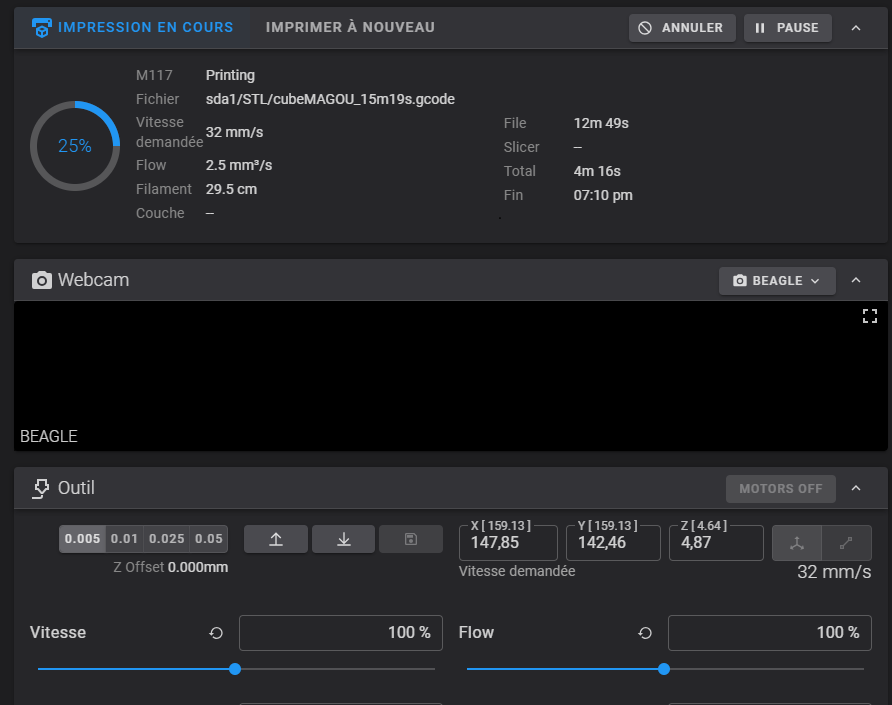Click the Vitesse slider handle
This screenshot has width=892, height=705.
pyautogui.click(x=235, y=669)
